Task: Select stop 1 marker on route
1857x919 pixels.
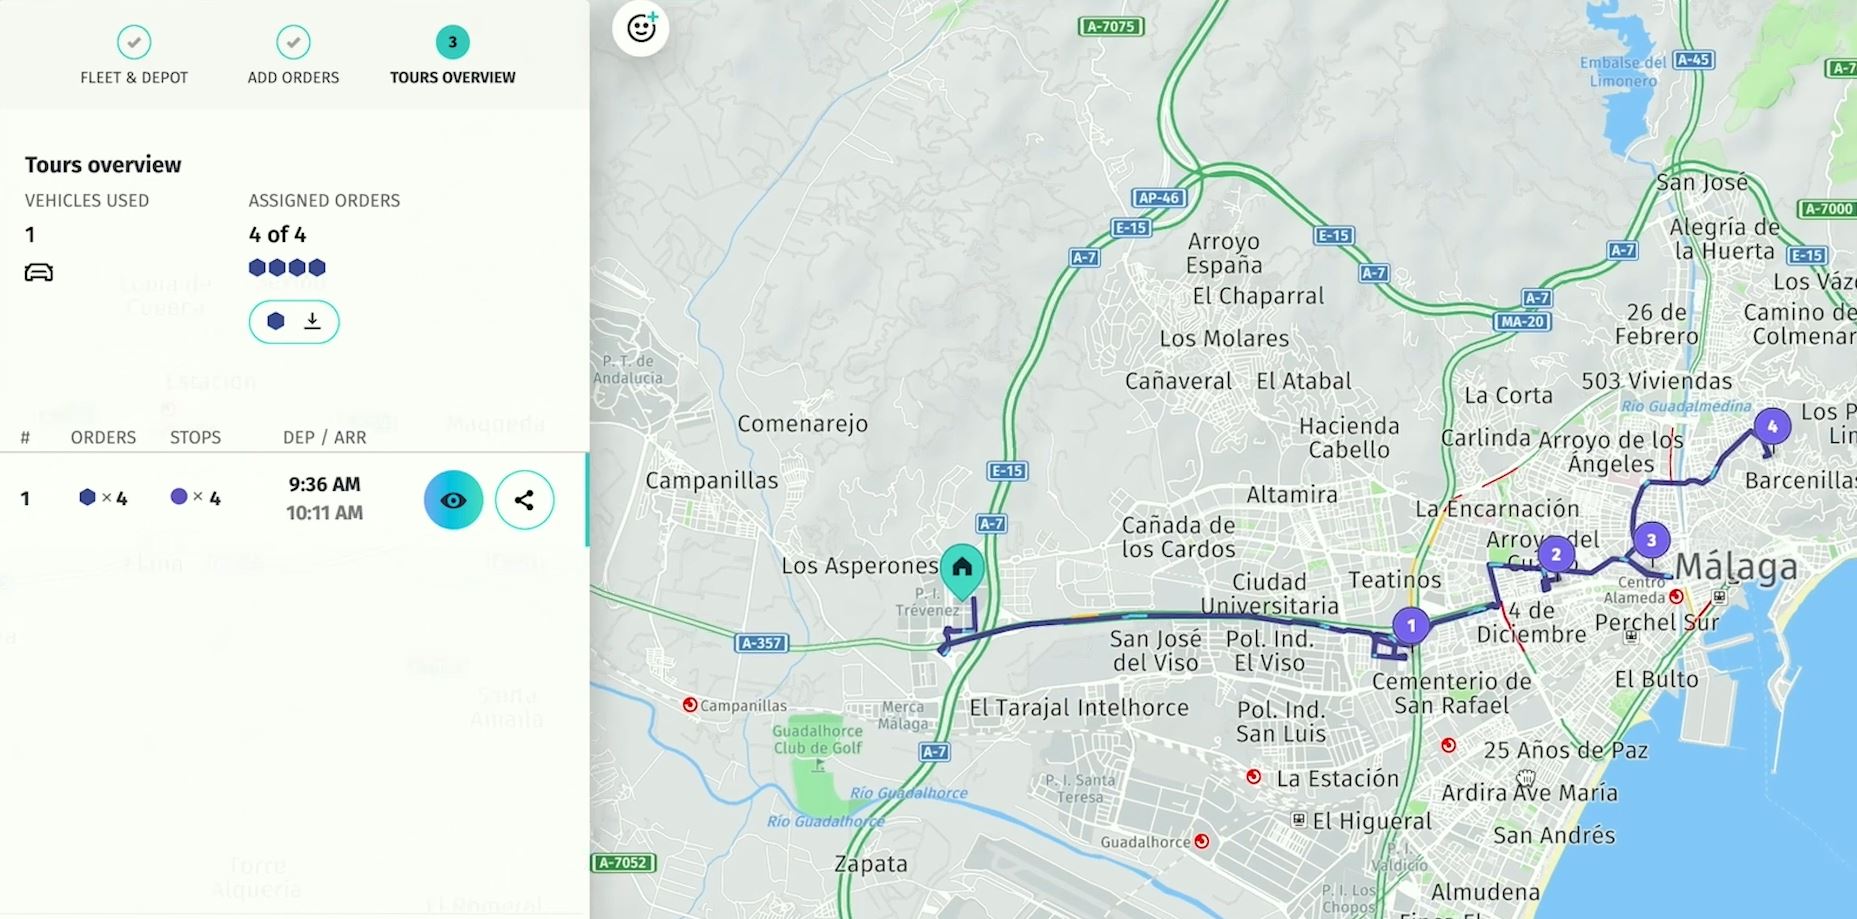Action: [x=1411, y=627]
